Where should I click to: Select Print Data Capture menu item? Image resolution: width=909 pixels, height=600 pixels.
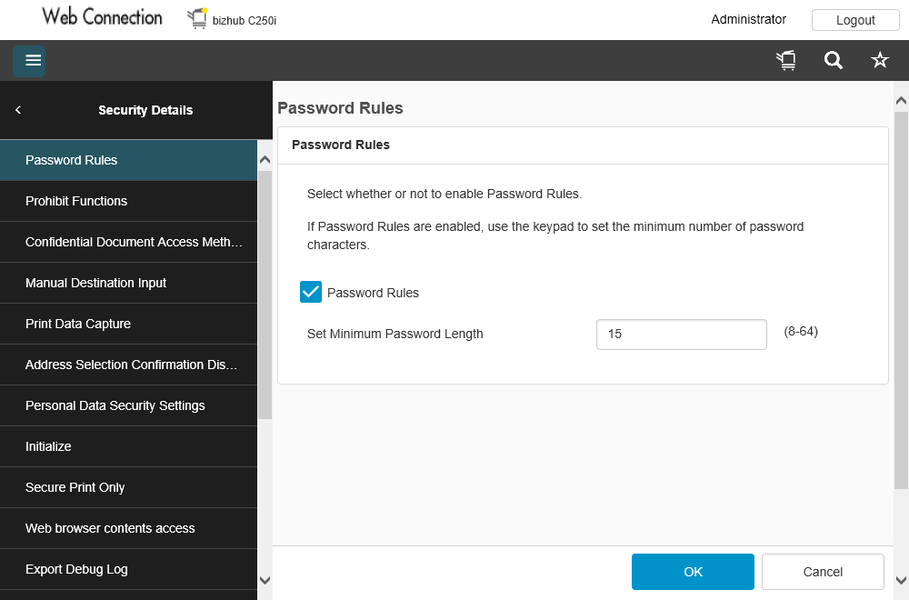tap(78, 324)
